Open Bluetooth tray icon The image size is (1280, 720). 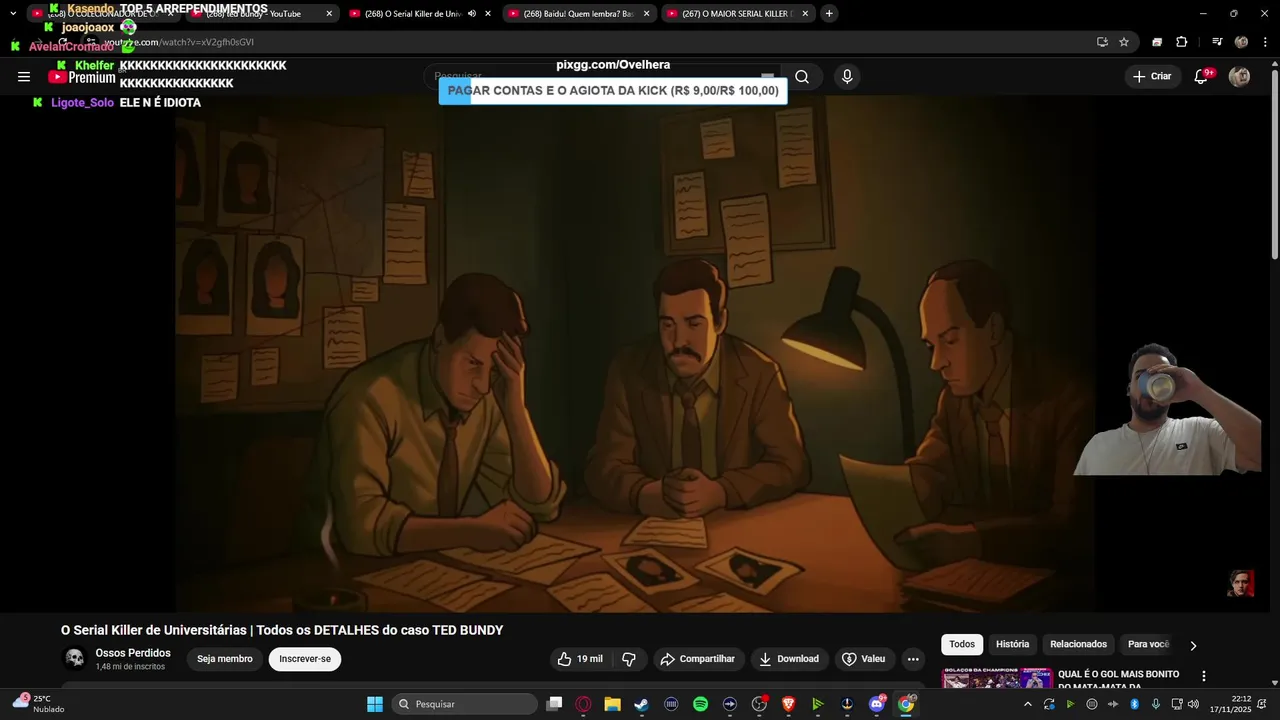point(1135,704)
